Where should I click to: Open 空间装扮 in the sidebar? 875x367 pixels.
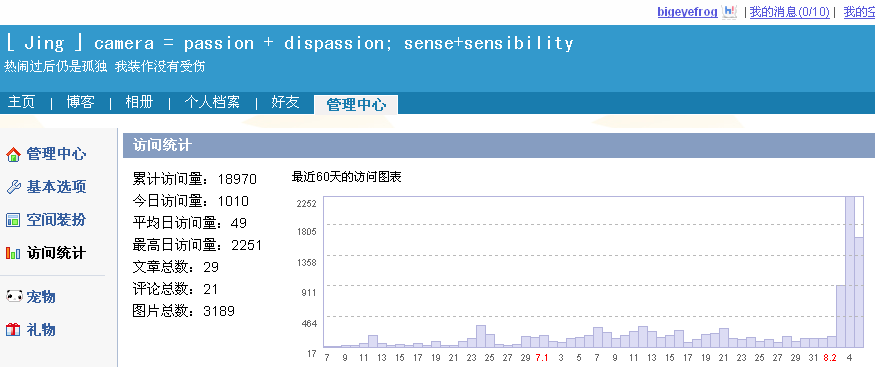click(x=56, y=220)
